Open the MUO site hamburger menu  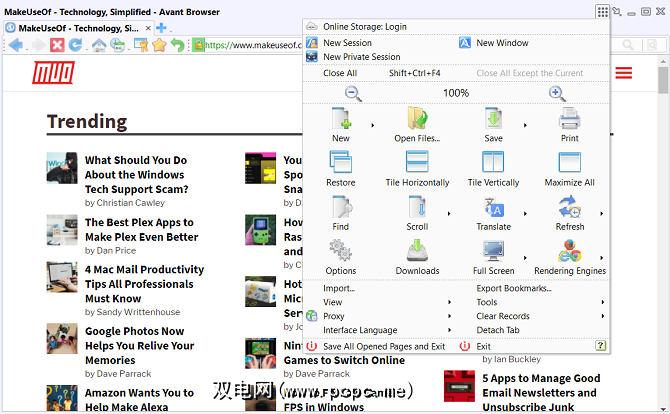(623, 73)
